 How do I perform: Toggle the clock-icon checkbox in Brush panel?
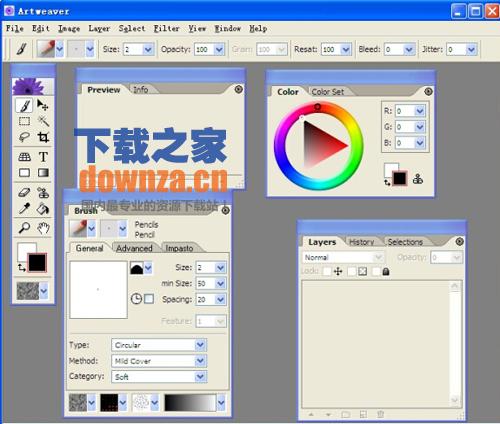[x=149, y=299]
